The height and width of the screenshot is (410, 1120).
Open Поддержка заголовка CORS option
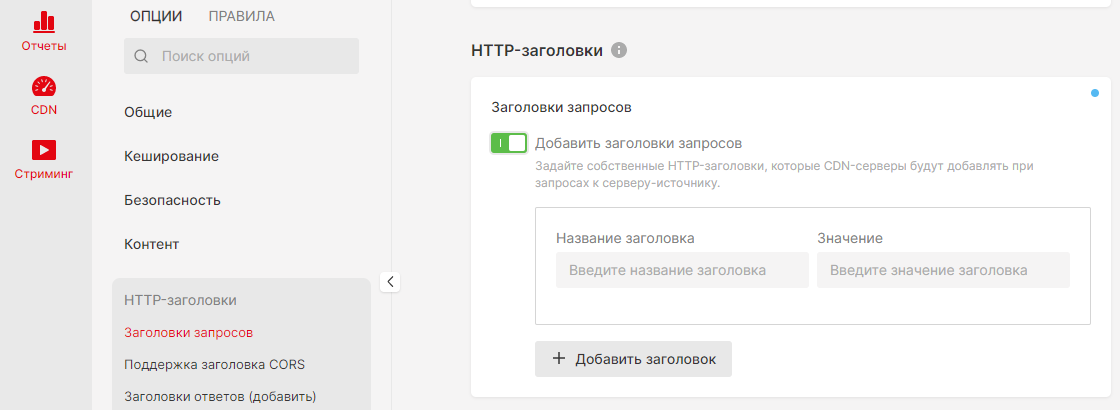(x=214, y=364)
